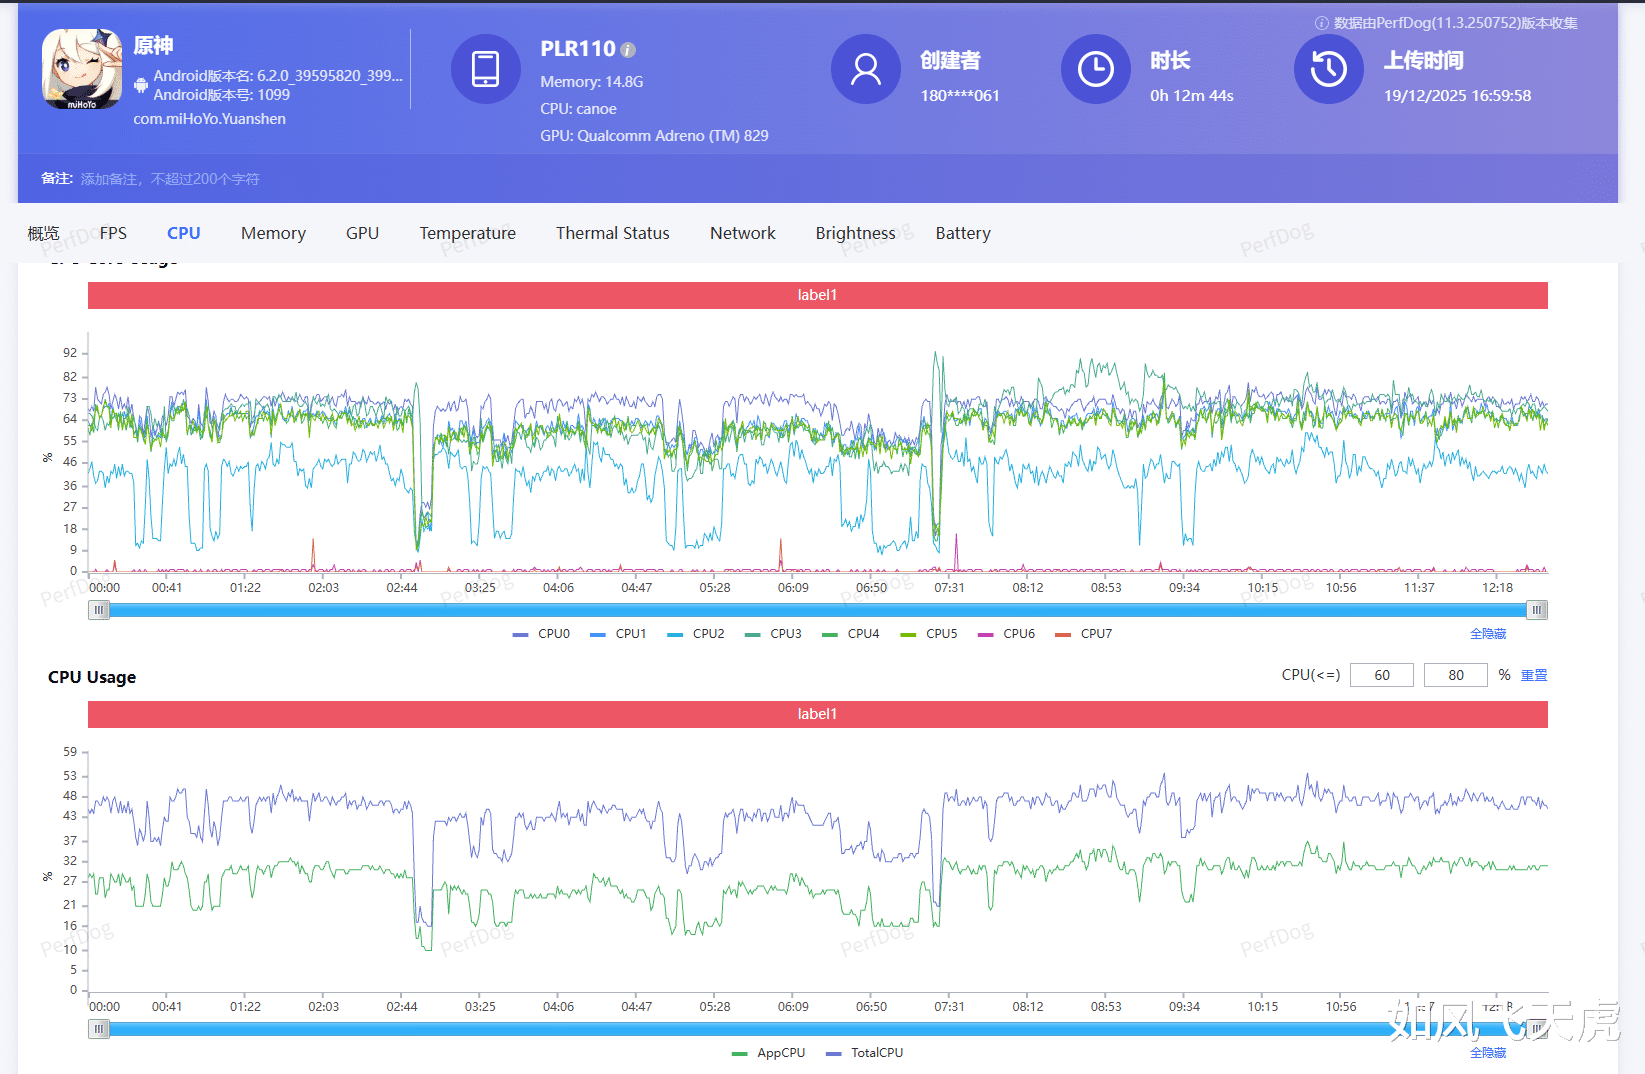The height and width of the screenshot is (1074, 1645).
Task: Click the CPU threshold field showing 60
Action: 1381,676
